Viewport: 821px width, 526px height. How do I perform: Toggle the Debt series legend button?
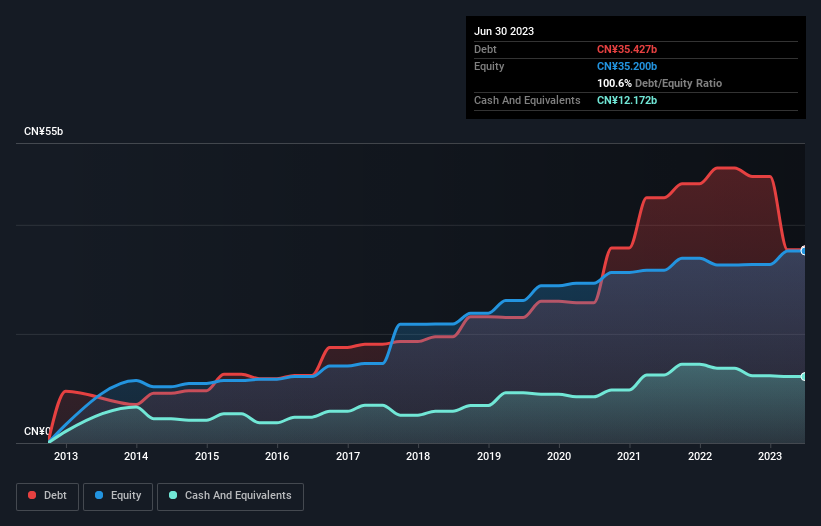(x=47, y=496)
